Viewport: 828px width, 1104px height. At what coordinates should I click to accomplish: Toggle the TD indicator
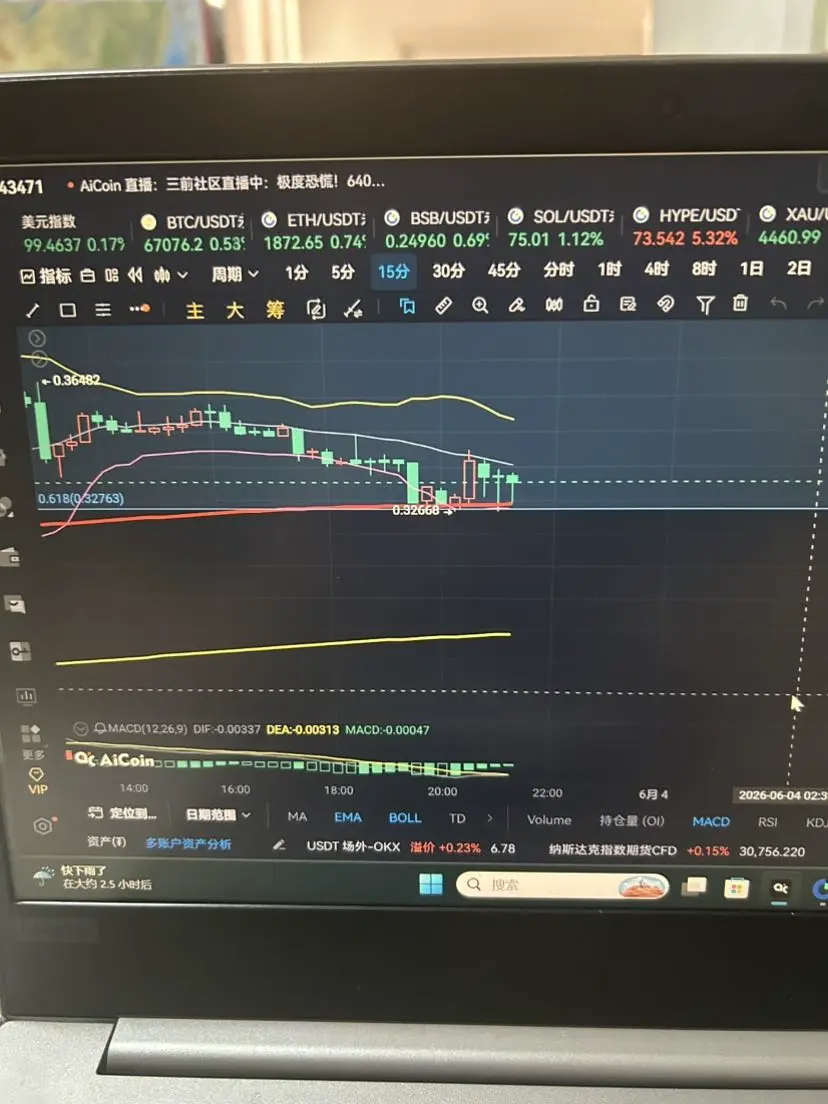coord(457,818)
